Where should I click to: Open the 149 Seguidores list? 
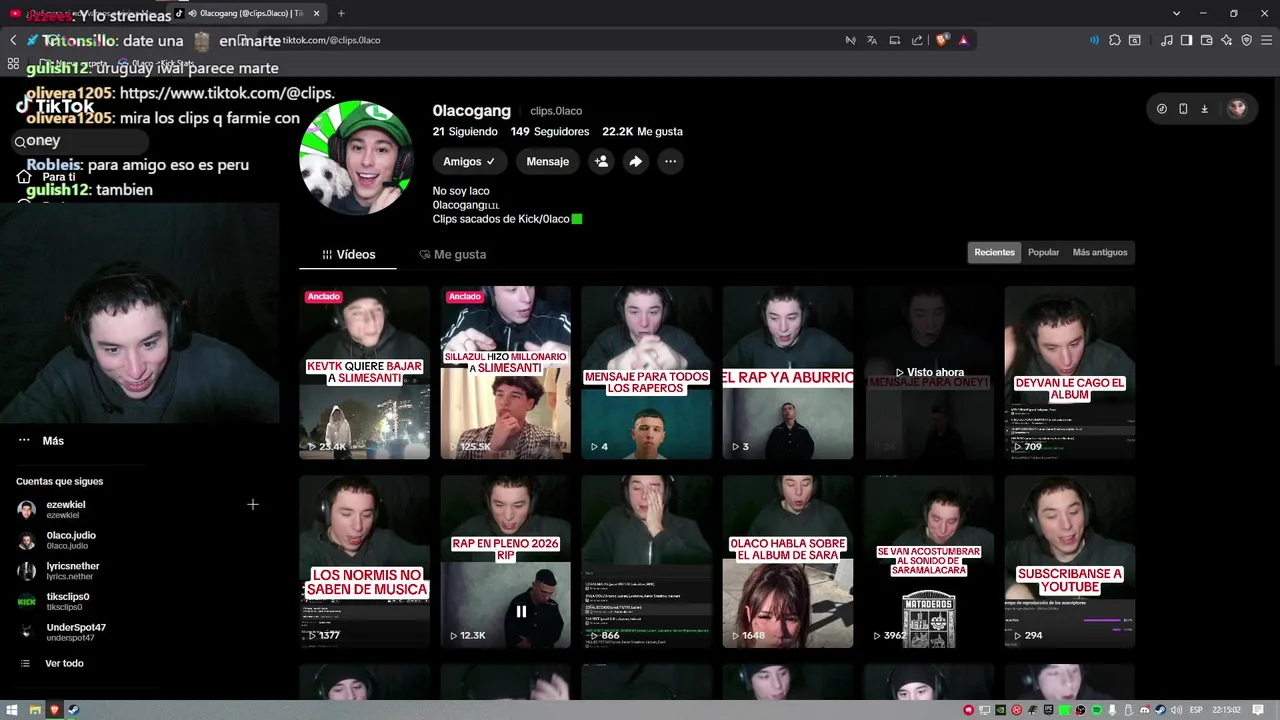(x=550, y=131)
